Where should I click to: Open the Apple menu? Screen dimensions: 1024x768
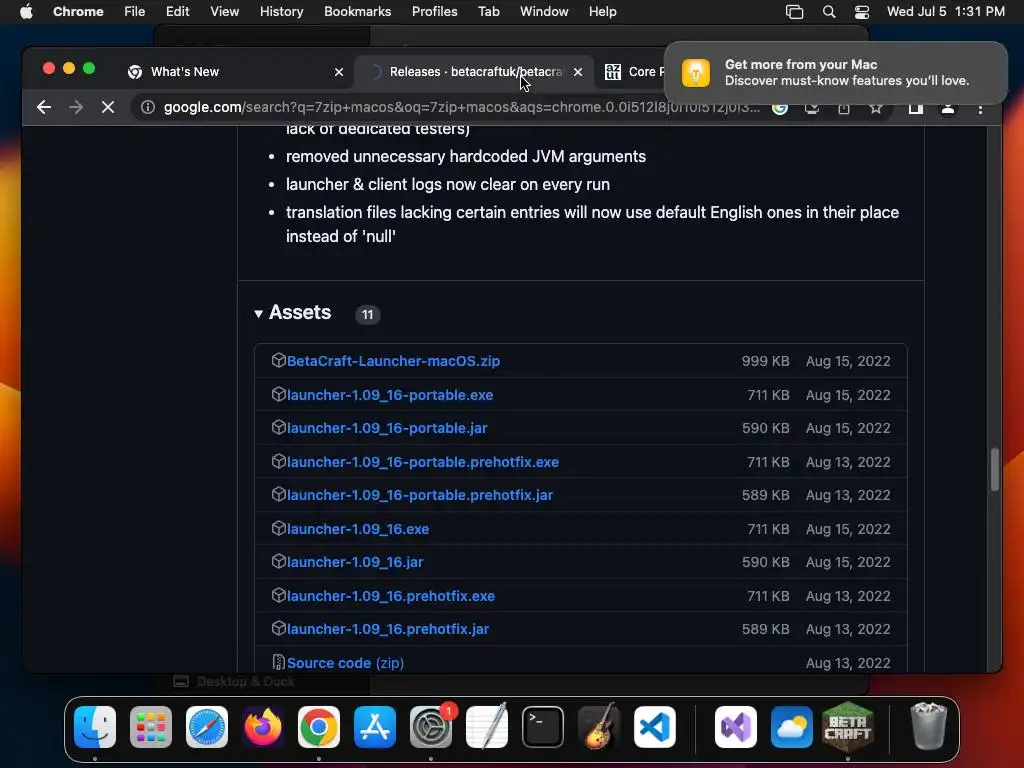point(26,12)
